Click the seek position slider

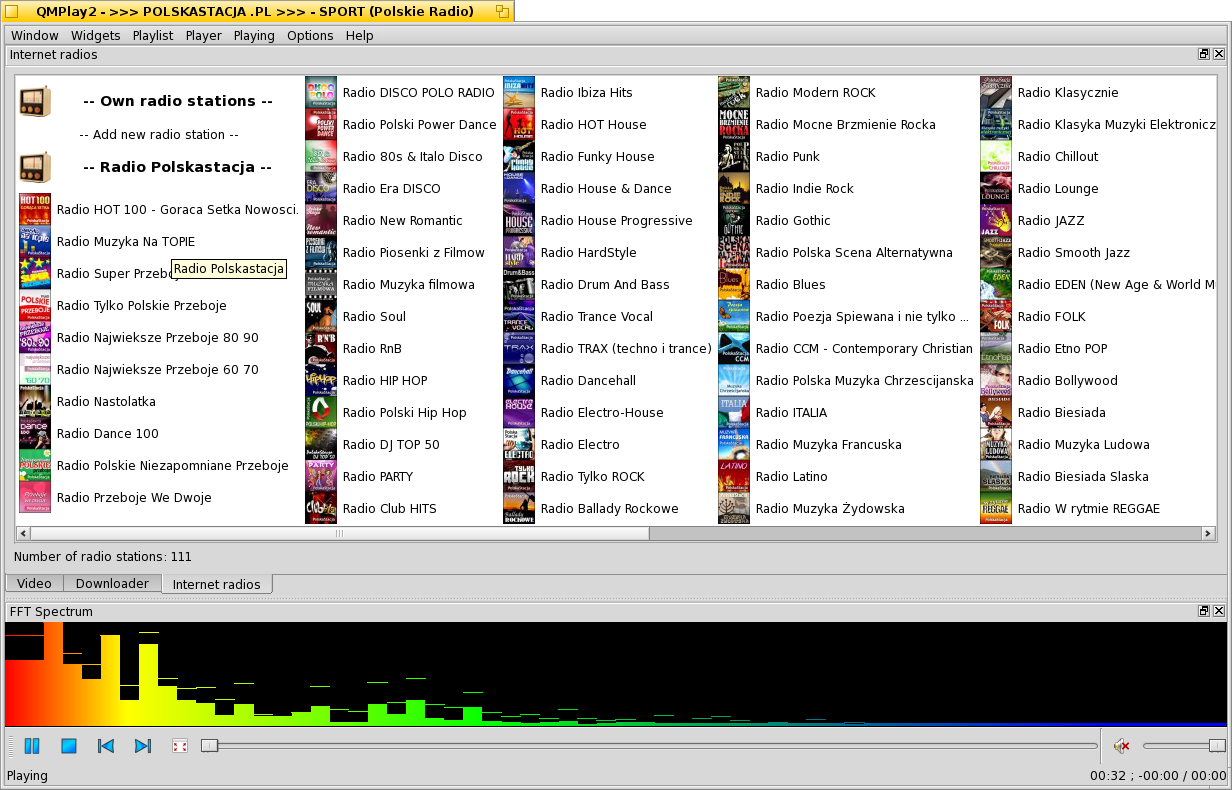pyautogui.click(x=648, y=745)
